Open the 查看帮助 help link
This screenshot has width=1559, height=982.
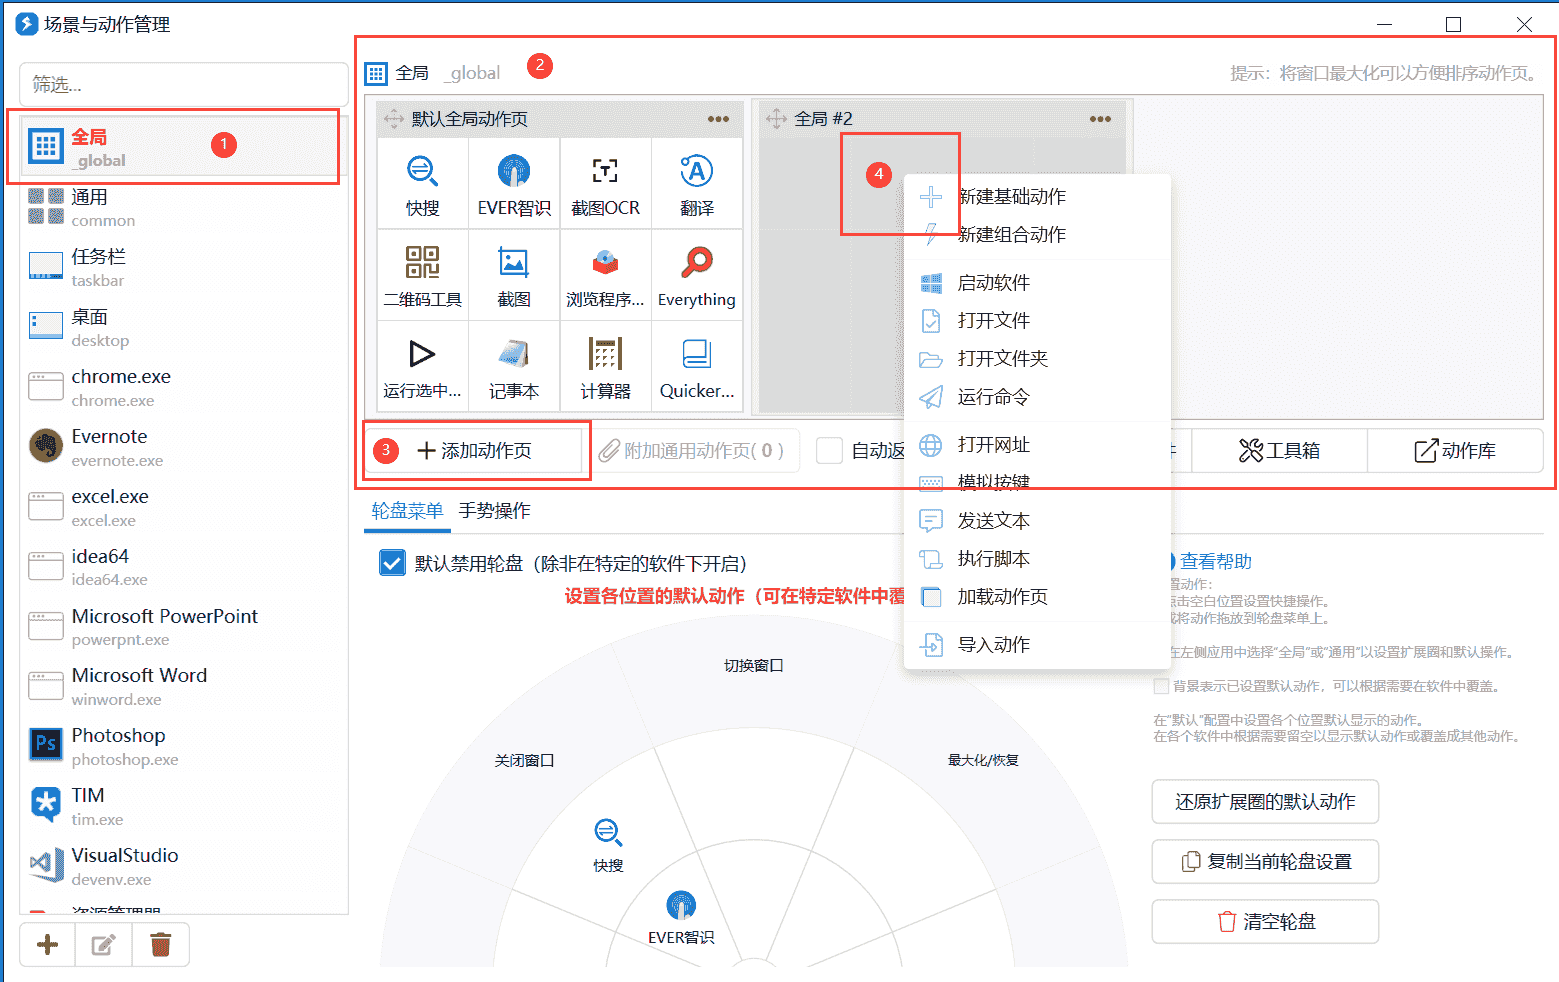pyautogui.click(x=1214, y=562)
